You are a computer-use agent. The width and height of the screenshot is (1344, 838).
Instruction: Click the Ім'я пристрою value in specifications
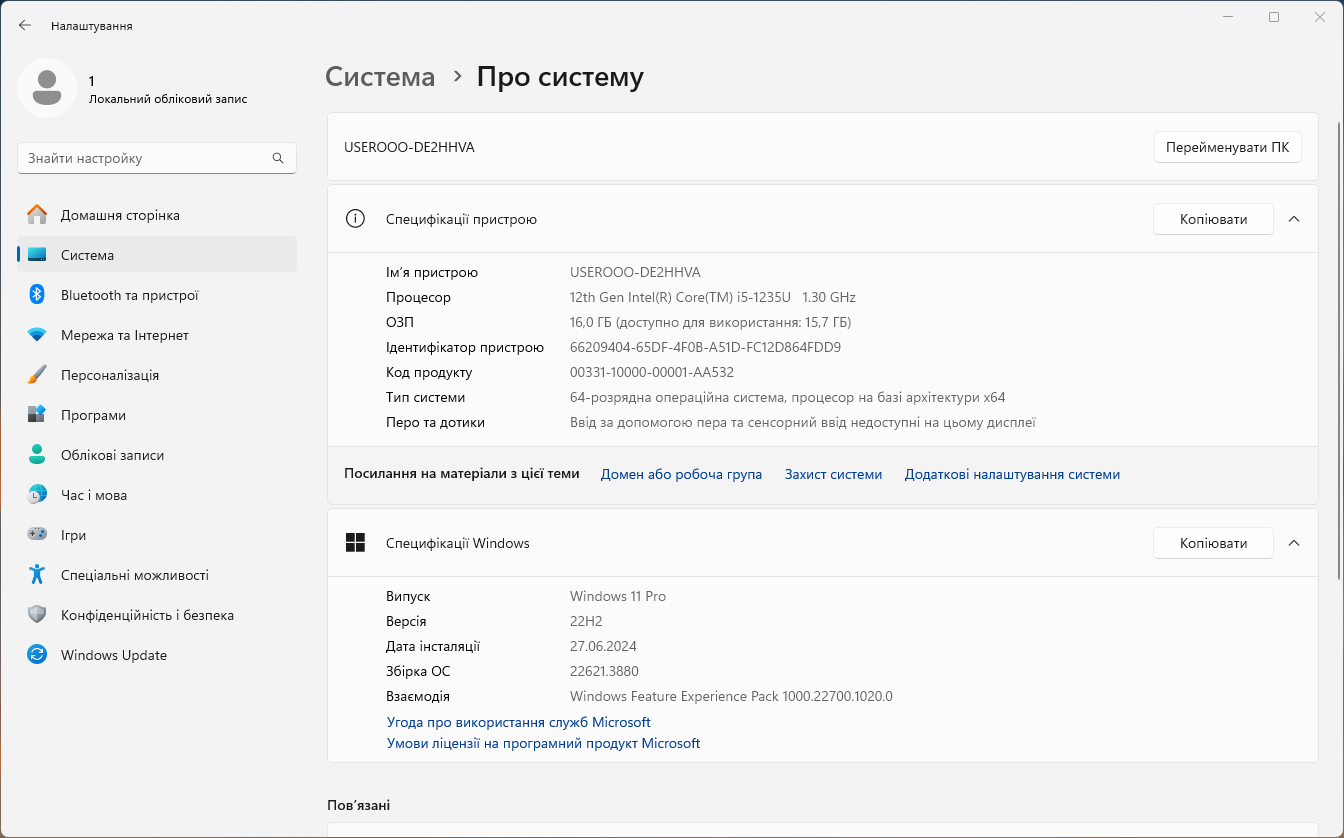tap(635, 272)
